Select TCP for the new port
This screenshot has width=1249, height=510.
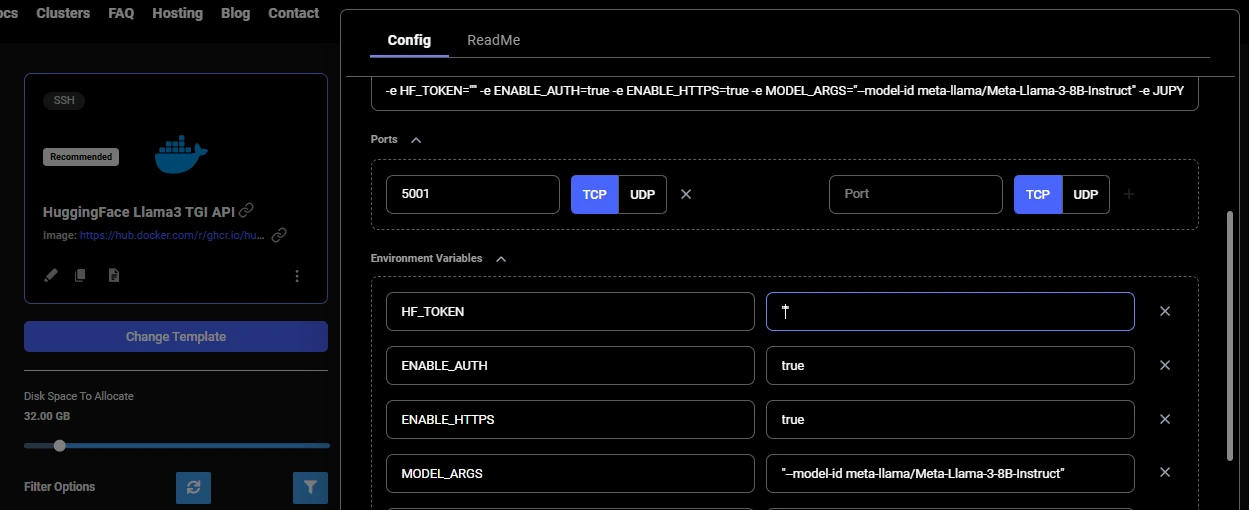pos(1038,194)
